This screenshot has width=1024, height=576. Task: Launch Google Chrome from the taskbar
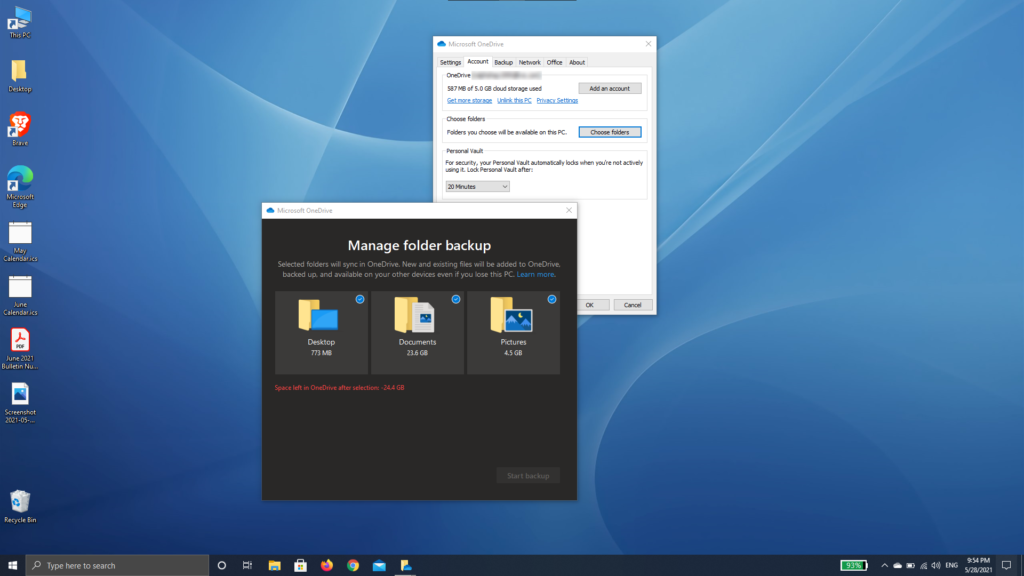click(353, 566)
